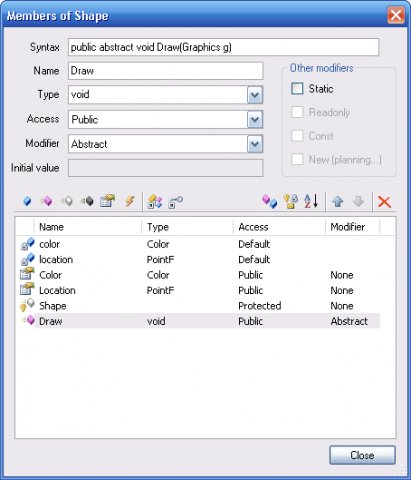
Task: Select the Location property row
Action: click(x=199, y=290)
